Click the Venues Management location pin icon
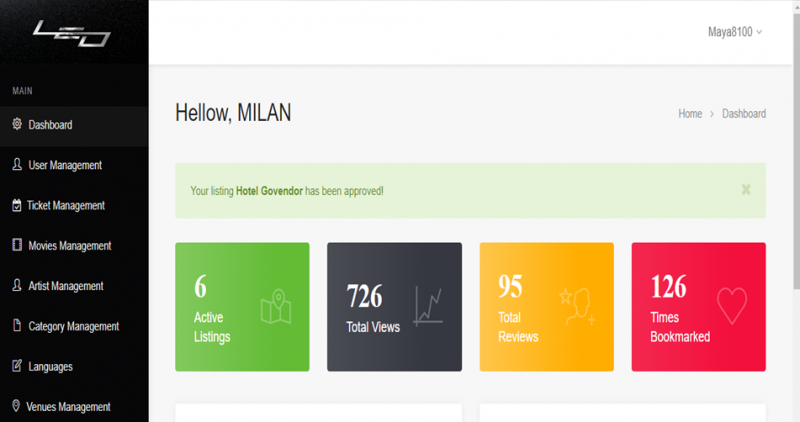Viewport: 800px width, 422px height. point(16,406)
